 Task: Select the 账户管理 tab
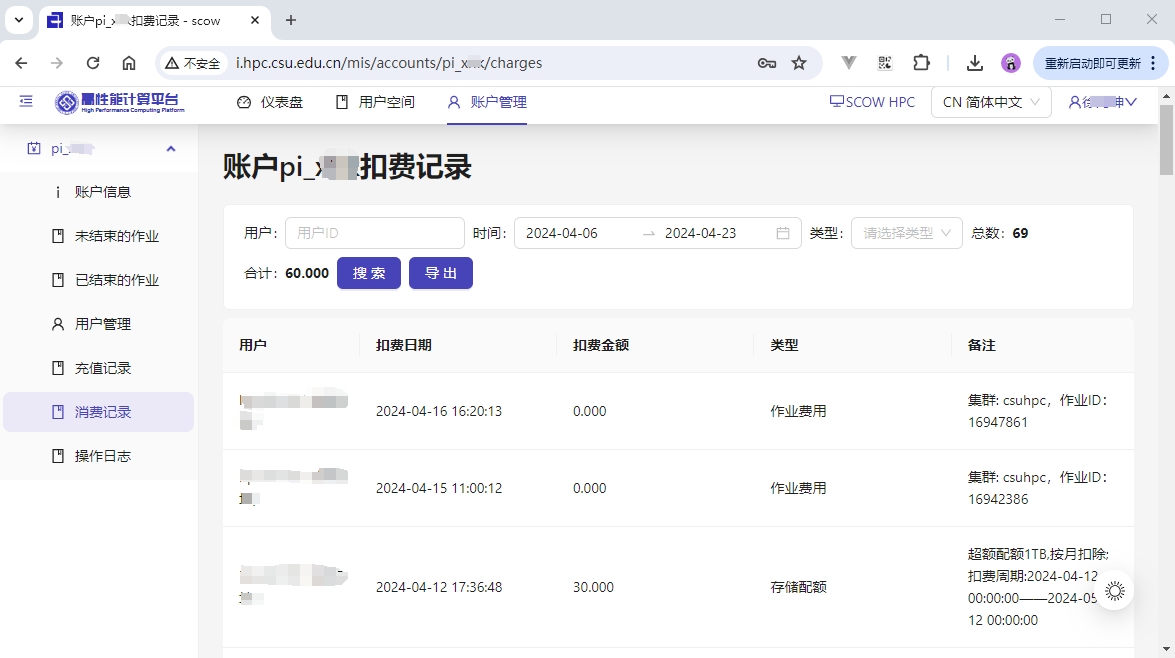487,102
